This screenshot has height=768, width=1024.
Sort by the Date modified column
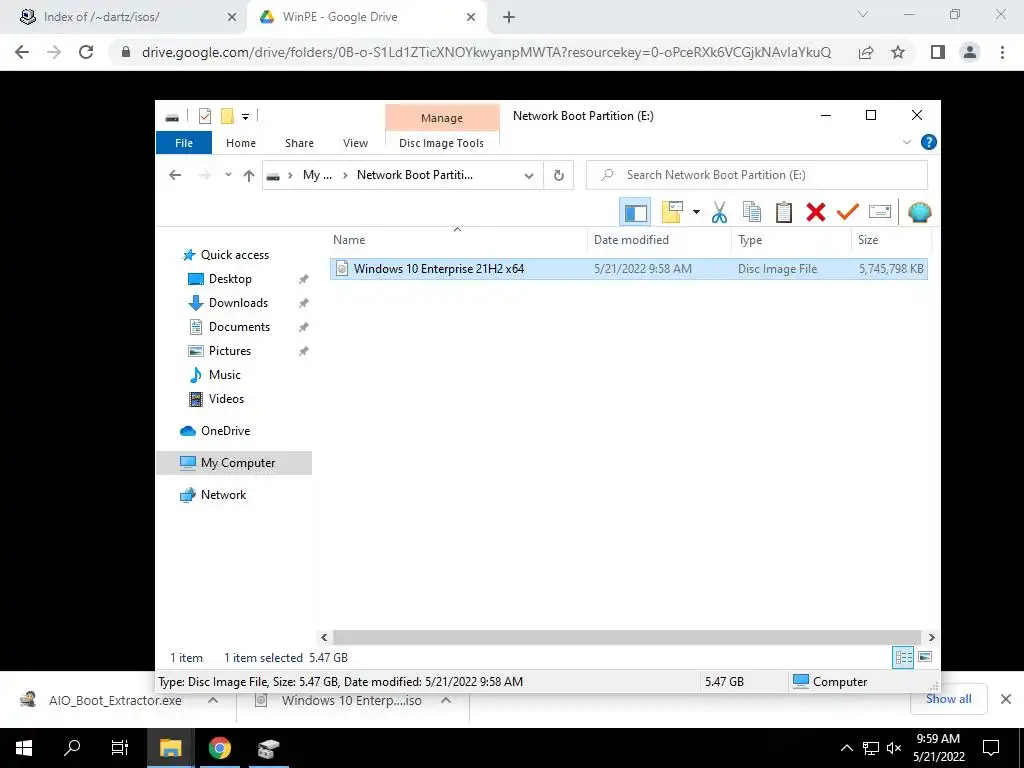point(660,240)
